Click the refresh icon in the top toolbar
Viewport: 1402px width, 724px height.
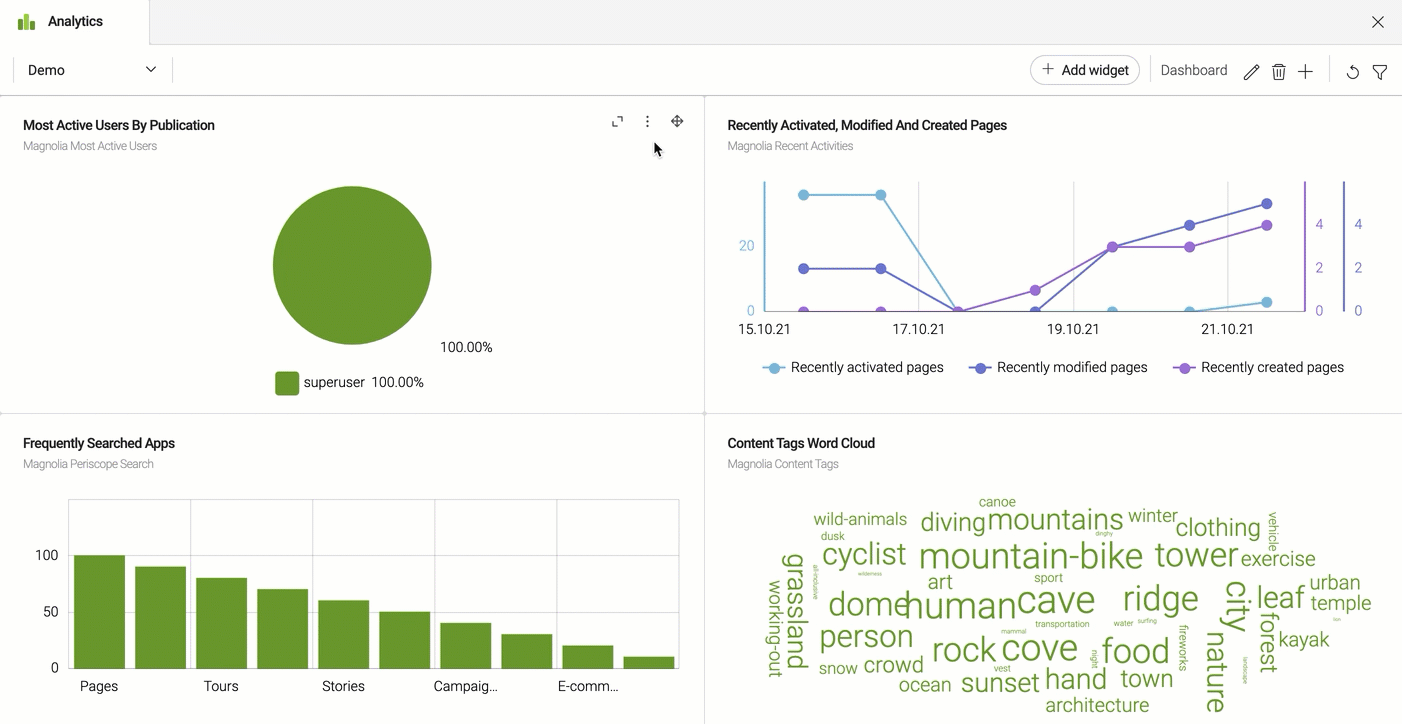[1352, 72]
